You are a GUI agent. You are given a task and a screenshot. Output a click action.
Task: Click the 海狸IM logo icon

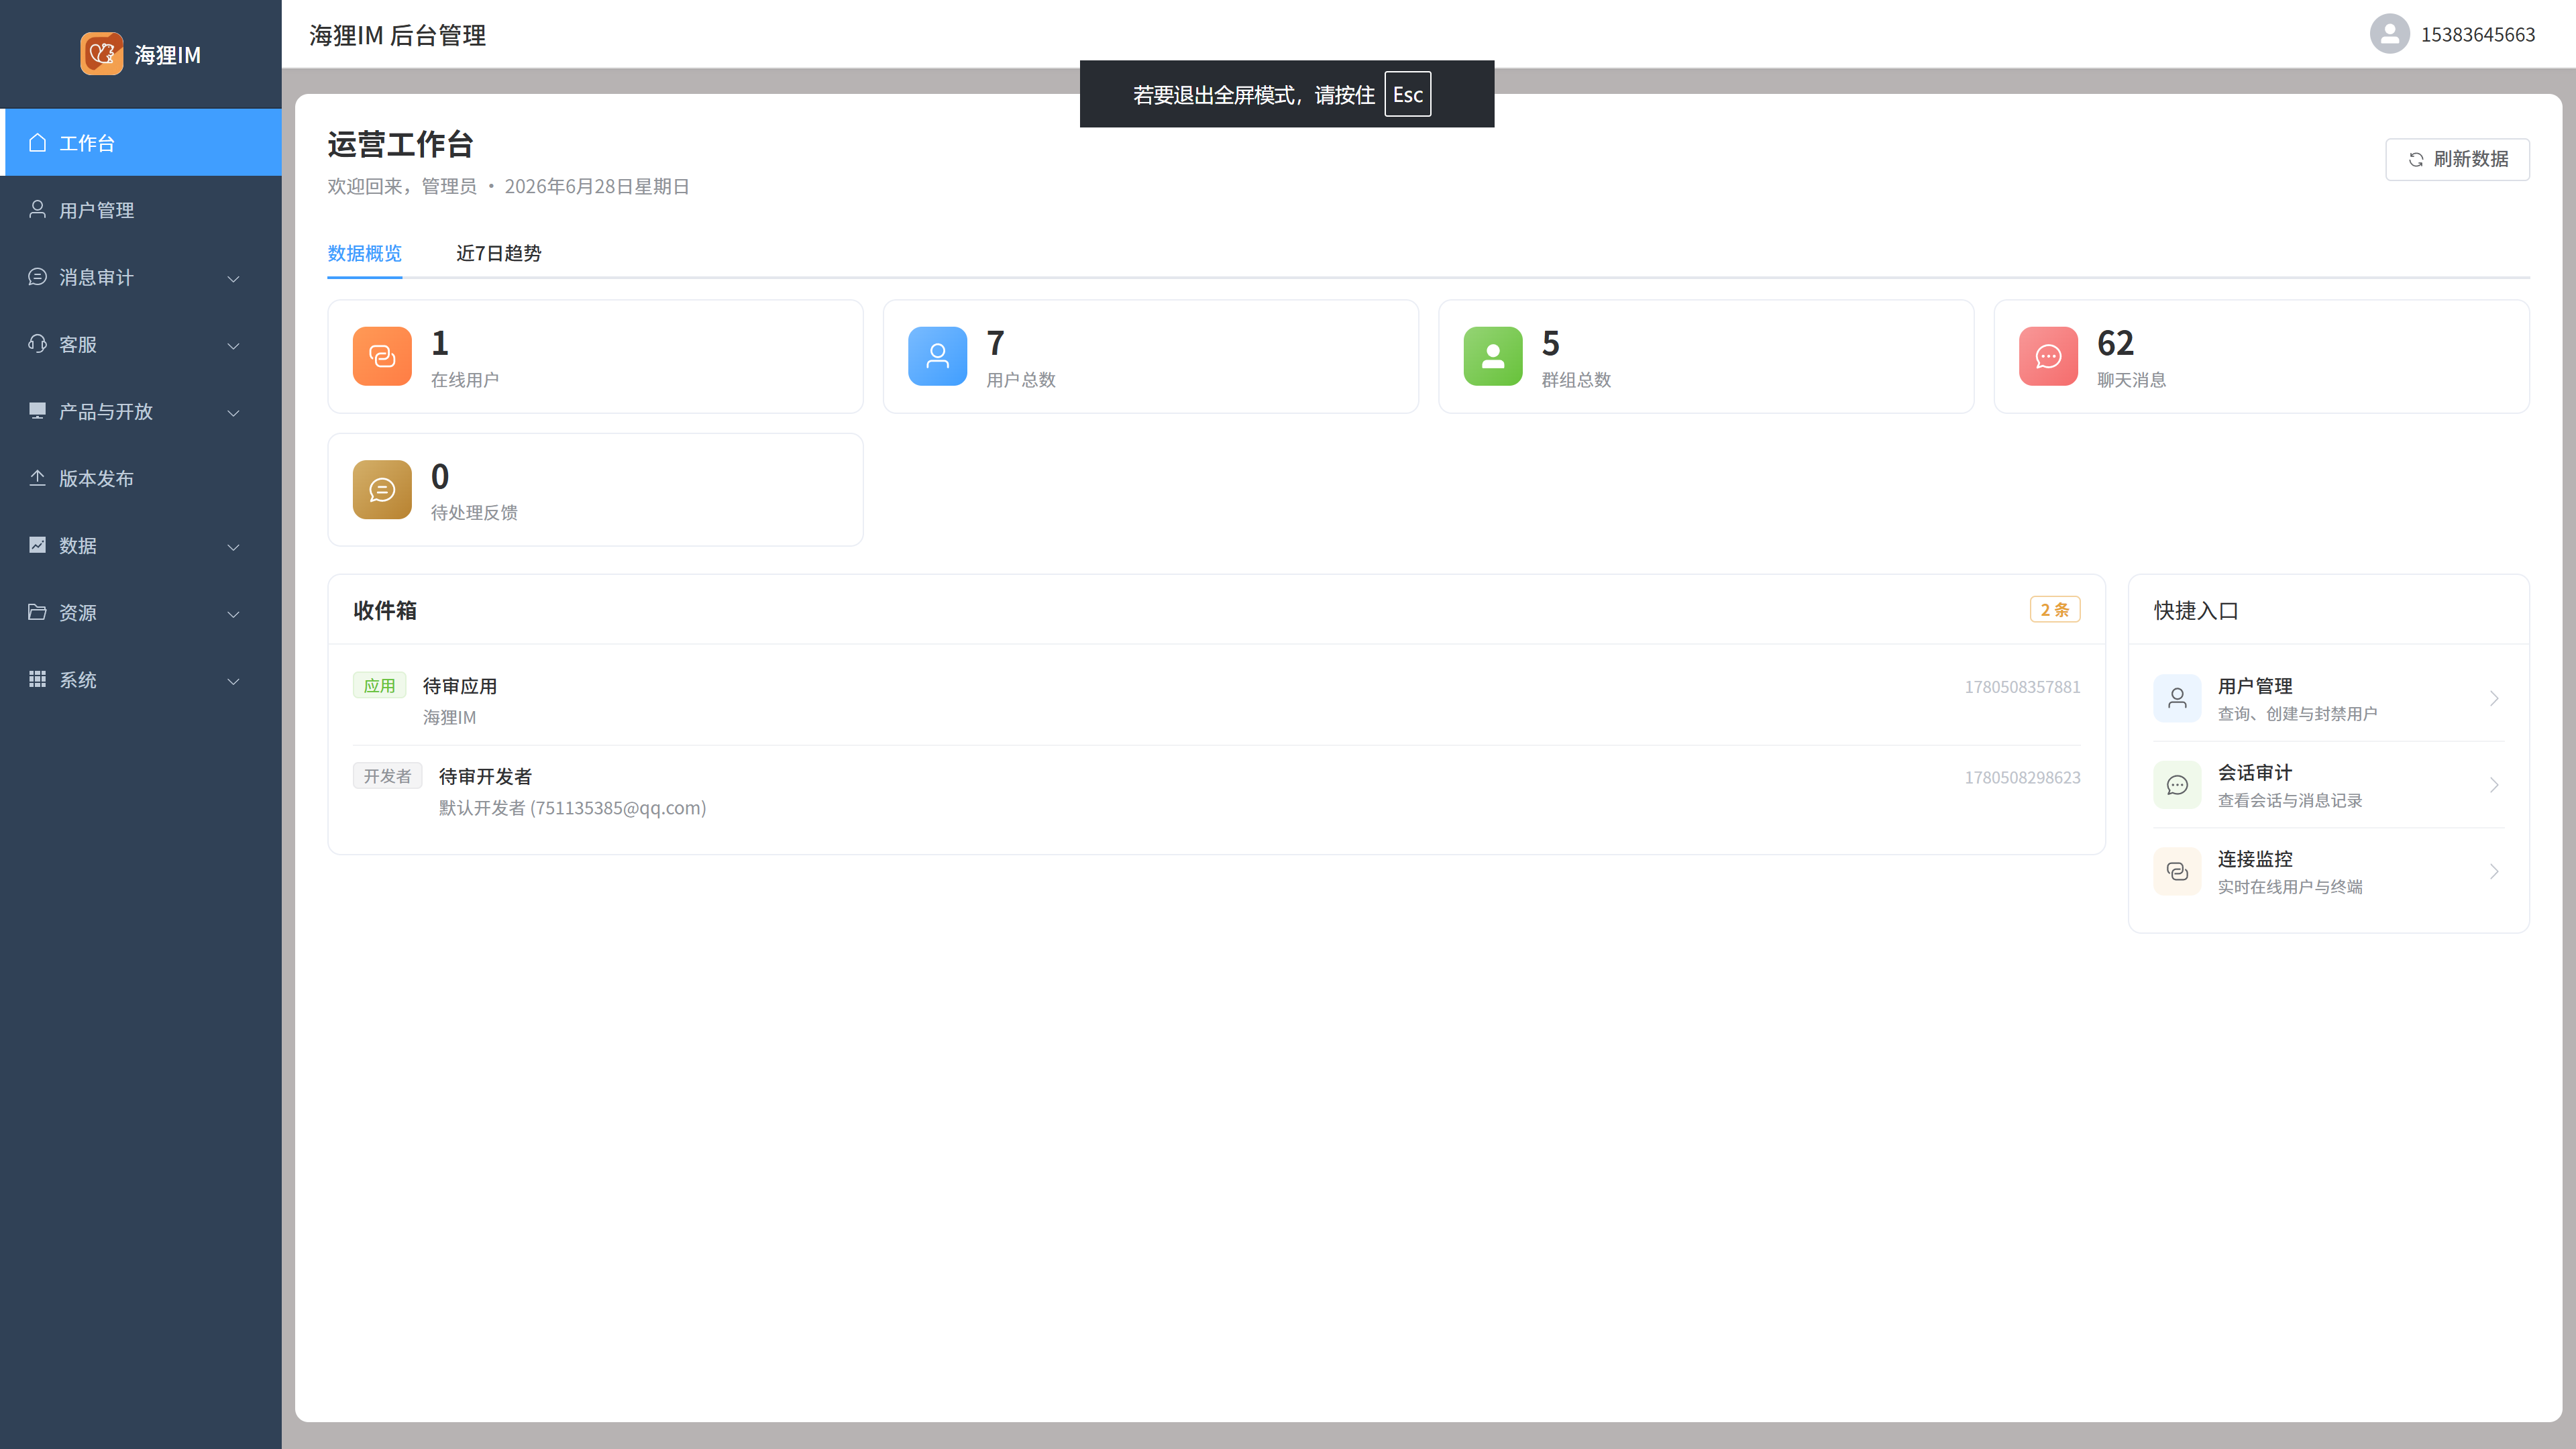tap(101, 54)
